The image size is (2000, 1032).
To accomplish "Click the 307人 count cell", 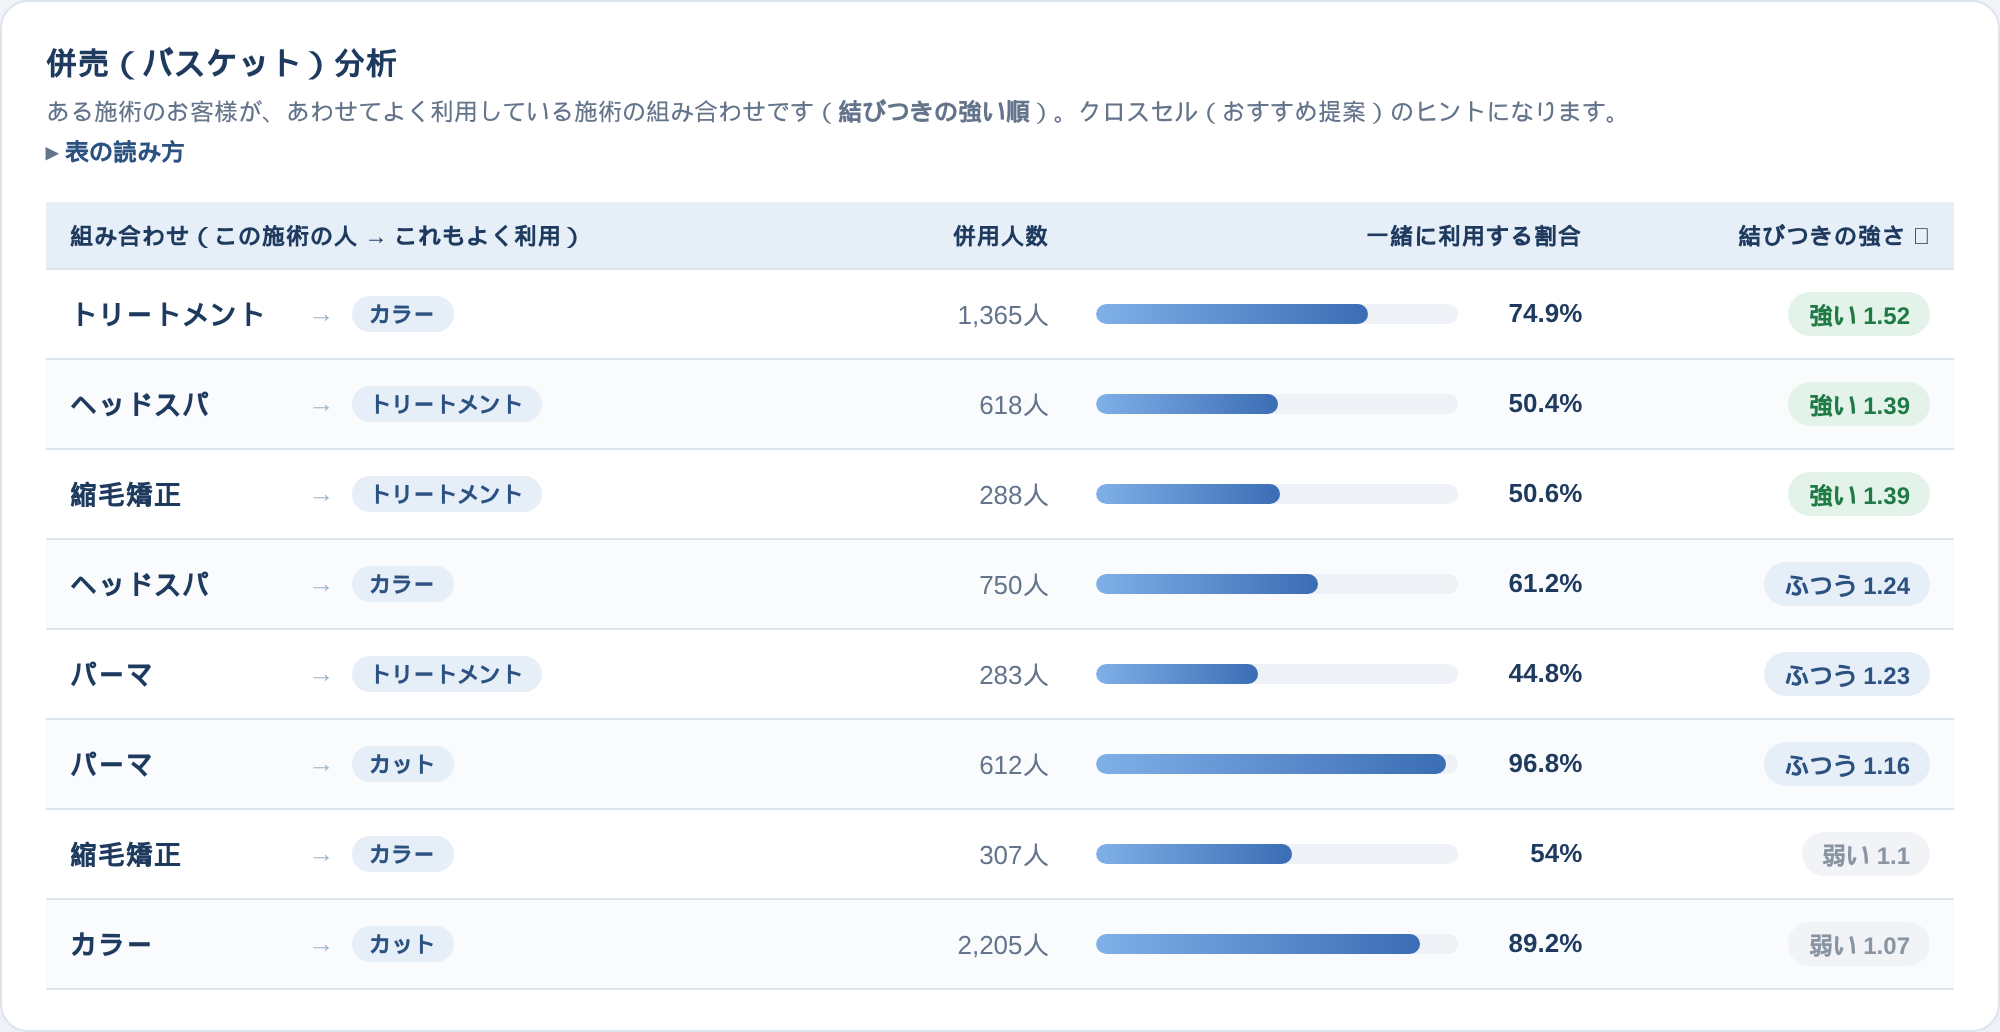I will (x=1013, y=855).
